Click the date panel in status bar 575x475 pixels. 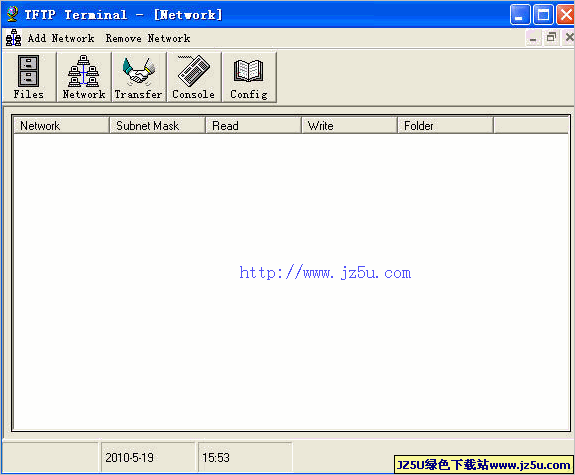point(148,457)
